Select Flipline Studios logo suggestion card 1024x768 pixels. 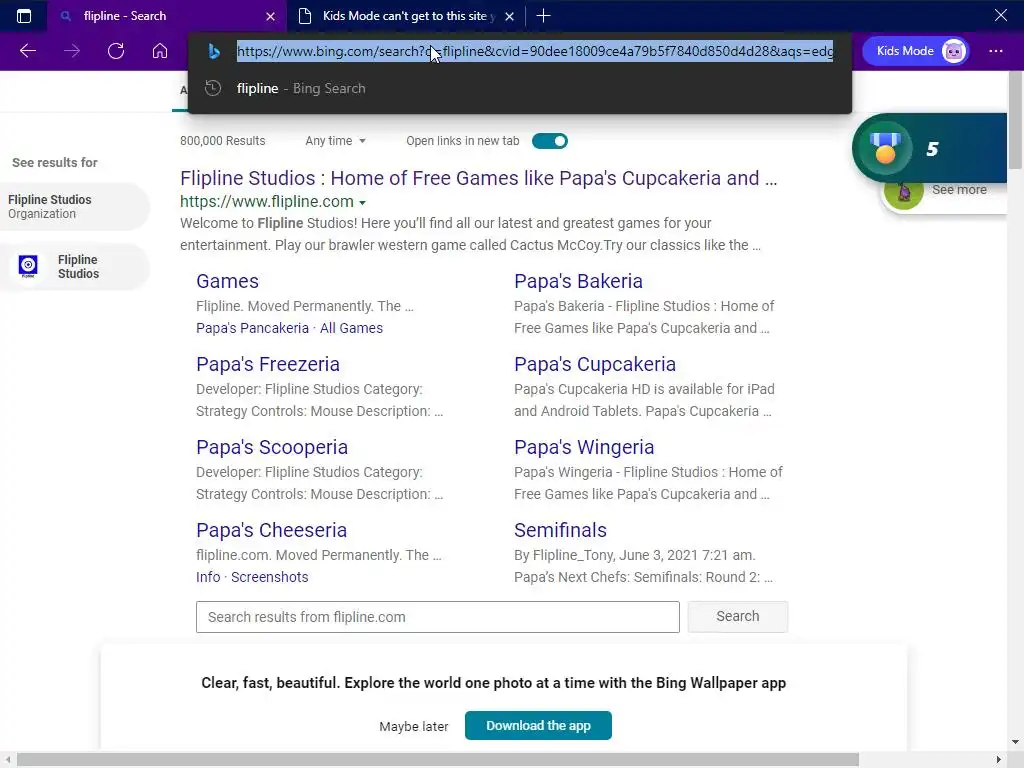[x=73, y=266]
